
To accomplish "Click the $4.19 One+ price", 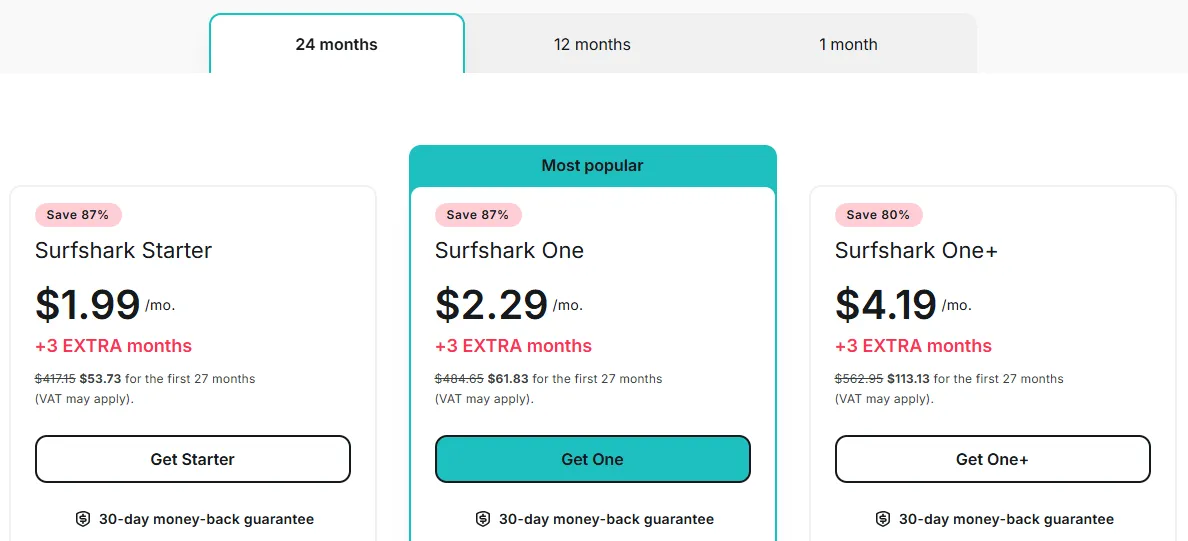I will coord(886,305).
